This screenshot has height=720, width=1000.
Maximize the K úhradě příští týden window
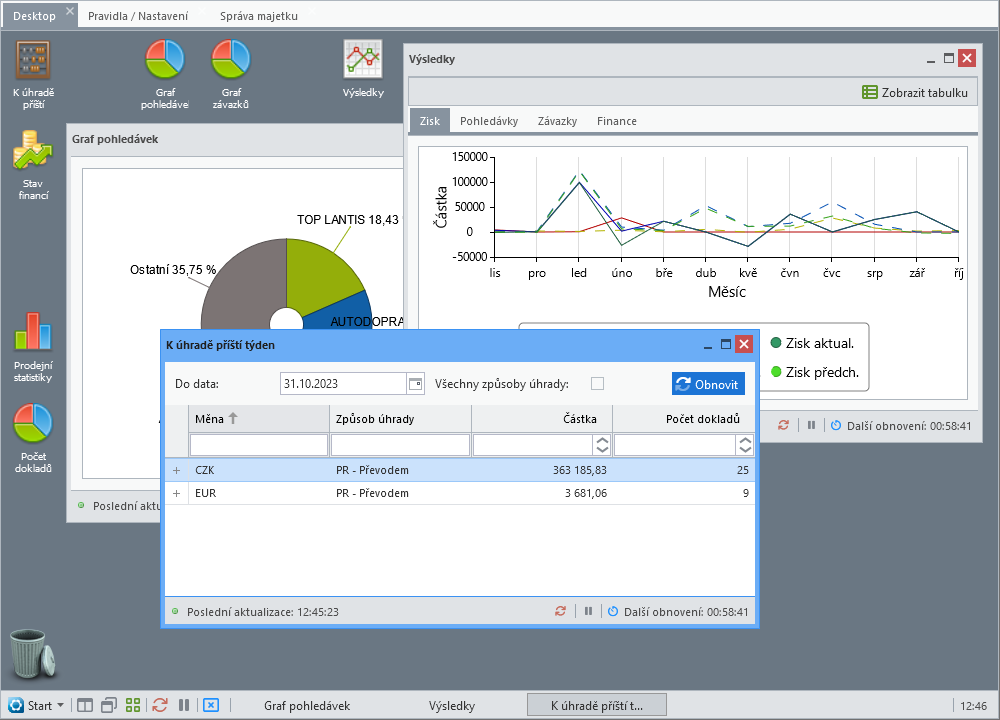(x=726, y=344)
